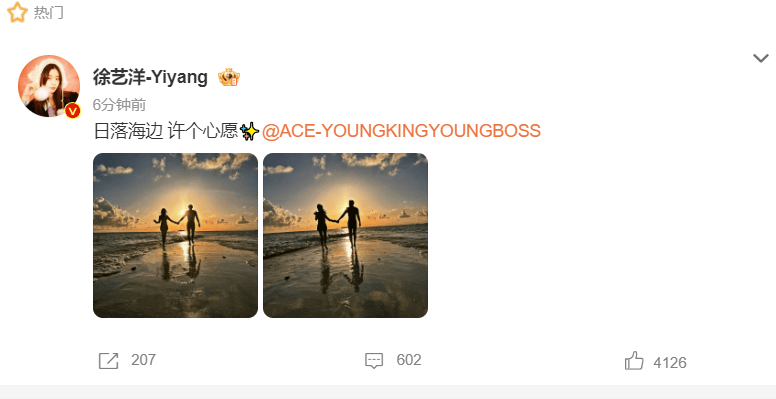Click the repost share icon

[x=108, y=361]
